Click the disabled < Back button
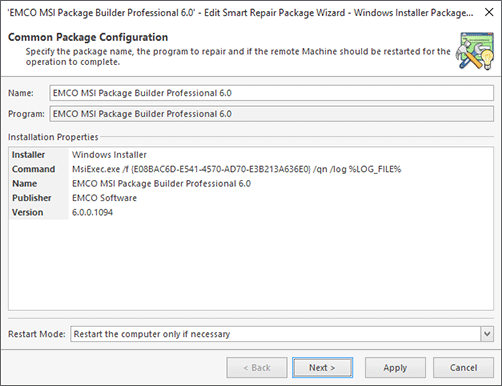502x386 pixels. [257, 368]
